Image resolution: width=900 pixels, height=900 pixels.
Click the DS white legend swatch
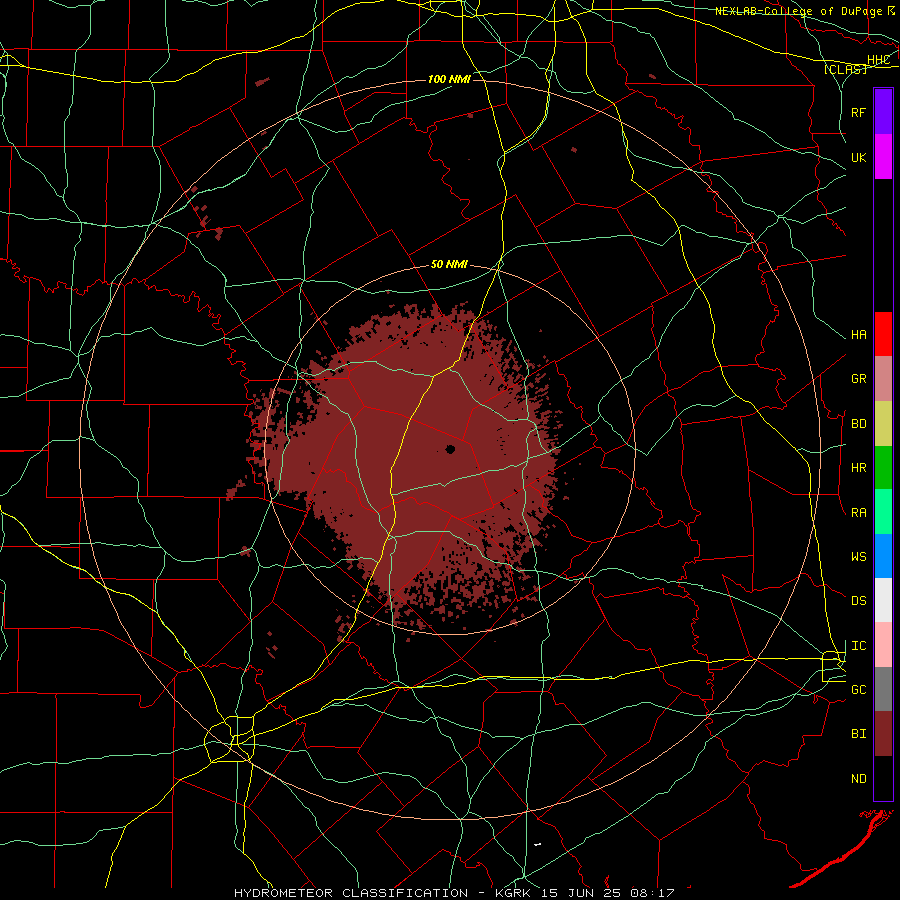(x=883, y=600)
